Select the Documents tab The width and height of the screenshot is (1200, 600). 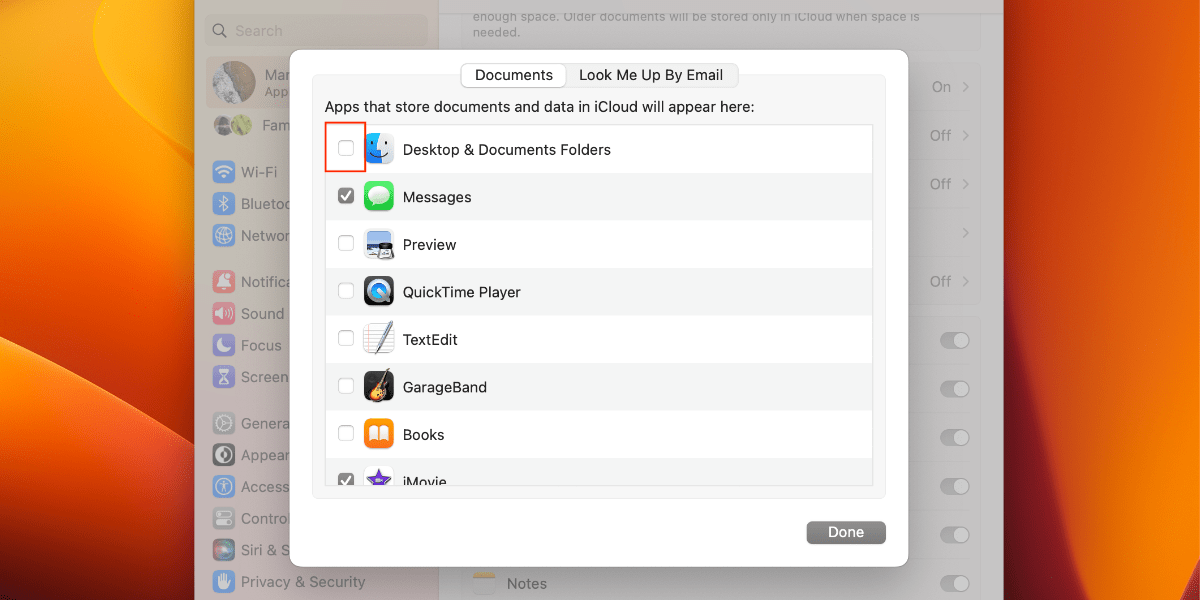[513, 75]
